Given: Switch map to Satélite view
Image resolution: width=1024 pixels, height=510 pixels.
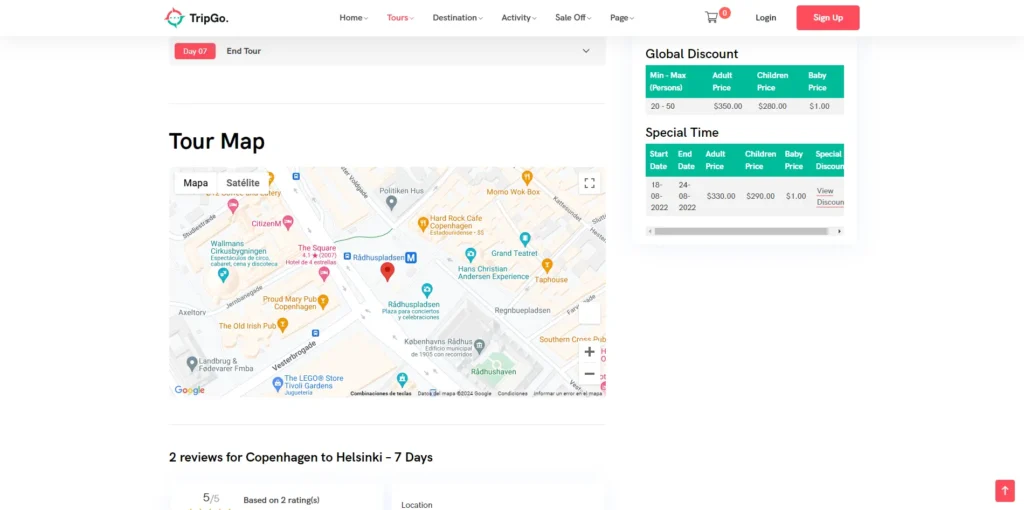Looking at the screenshot, I should tap(243, 183).
